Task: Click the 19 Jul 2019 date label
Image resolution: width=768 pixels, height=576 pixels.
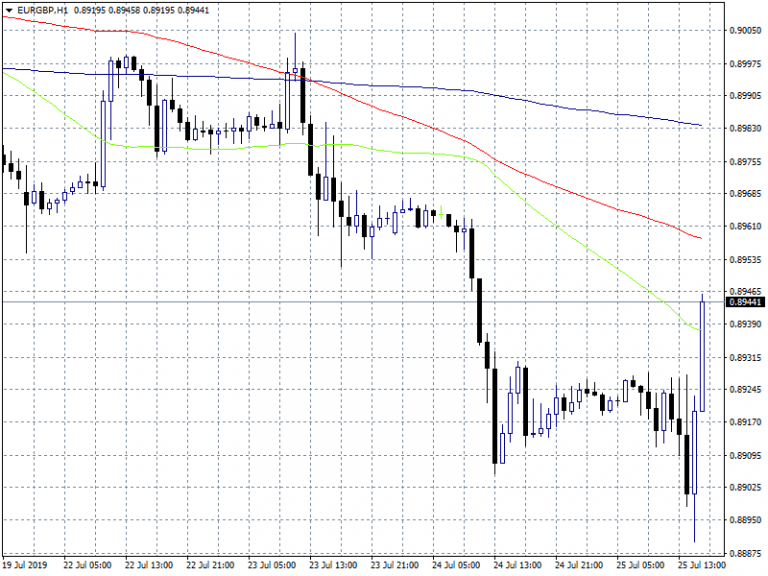Action: coord(27,565)
